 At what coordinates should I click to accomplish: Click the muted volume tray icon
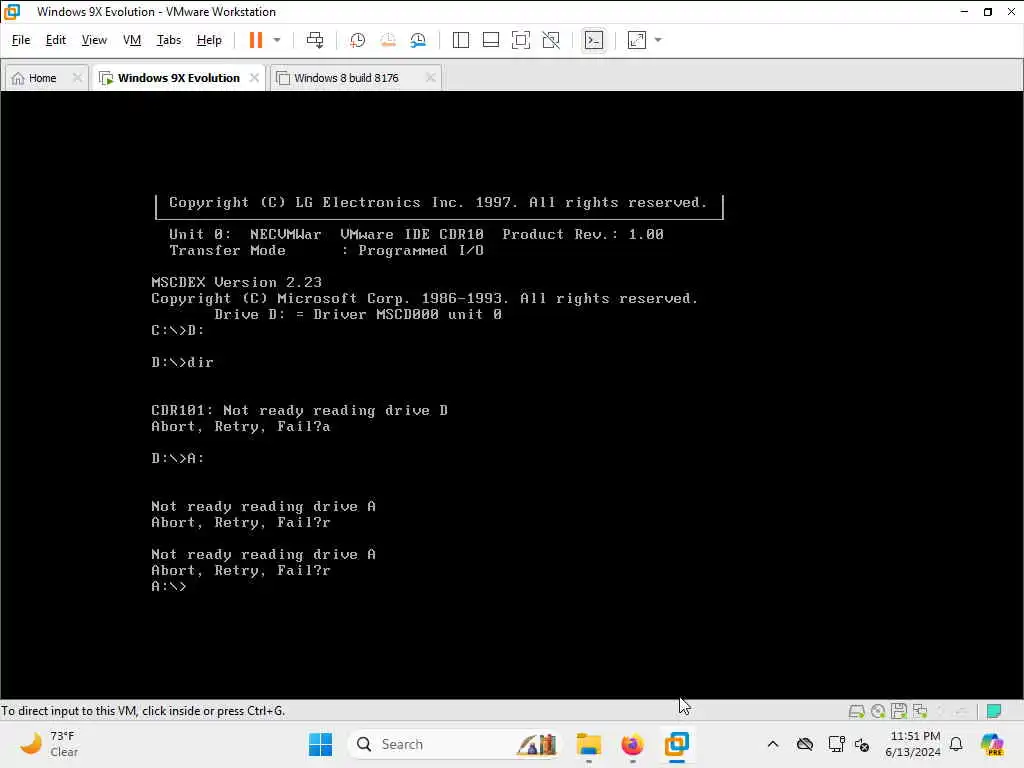862,744
